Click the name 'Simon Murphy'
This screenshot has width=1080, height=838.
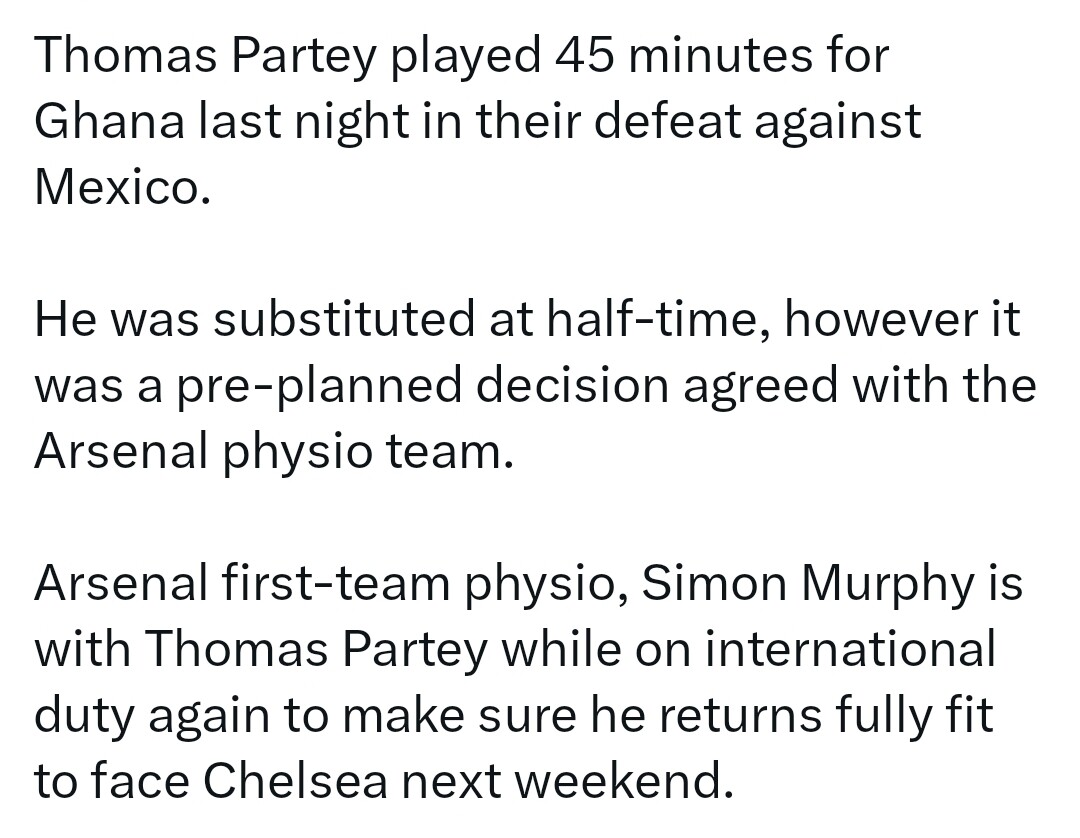809,585
